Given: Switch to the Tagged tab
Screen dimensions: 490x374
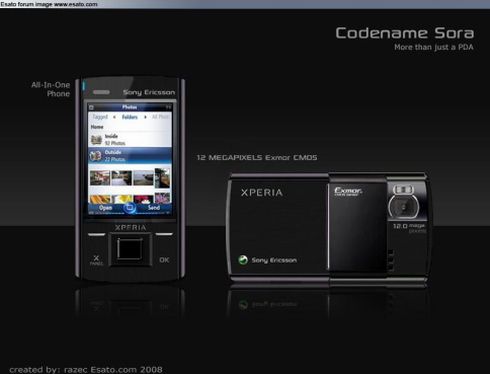Looking at the screenshot, I should tap(100, 117).
